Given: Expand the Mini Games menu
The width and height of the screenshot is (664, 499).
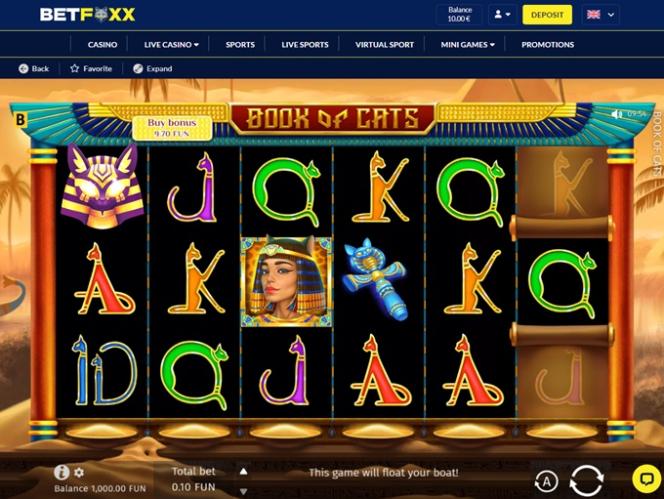Looking at the screenshot, I should coord(468,44).
